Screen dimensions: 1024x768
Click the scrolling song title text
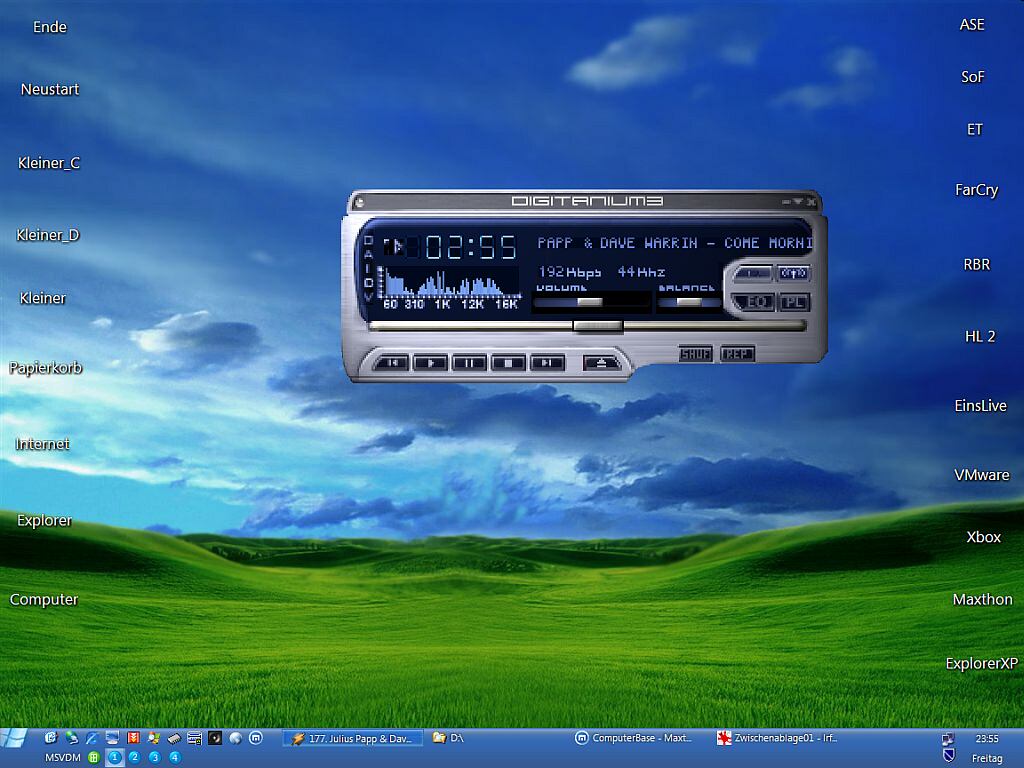pyautogui.click(x=675, y=243)
